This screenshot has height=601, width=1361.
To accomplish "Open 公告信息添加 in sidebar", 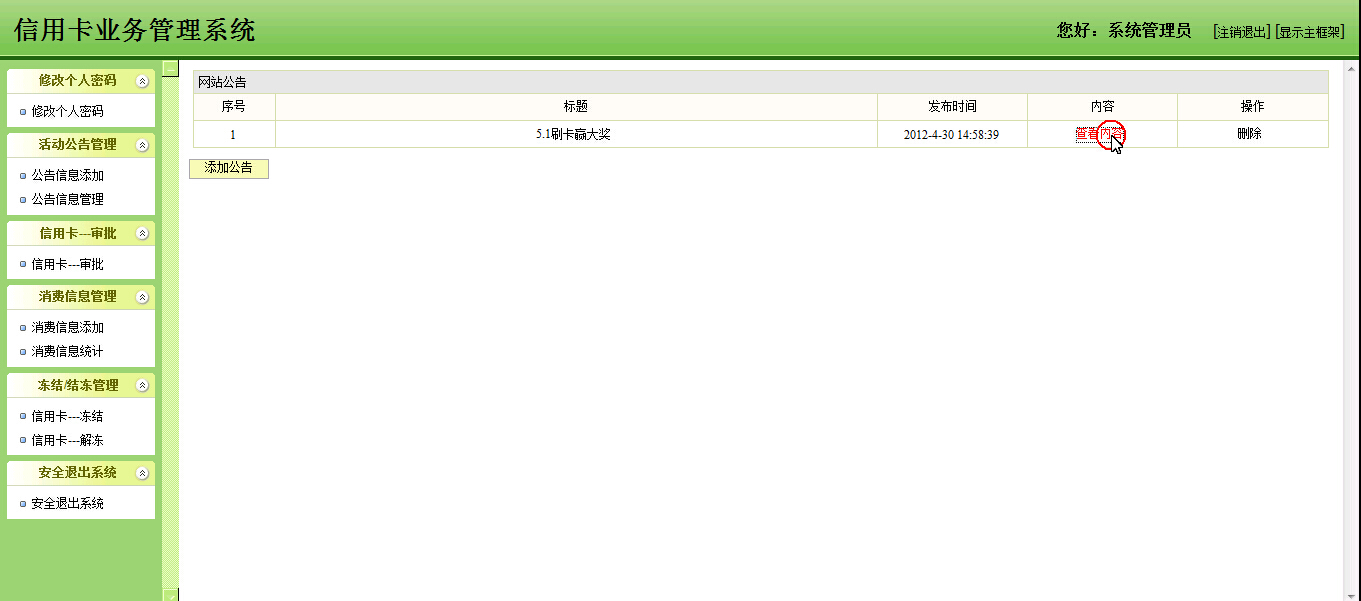I will pos(68,176).
